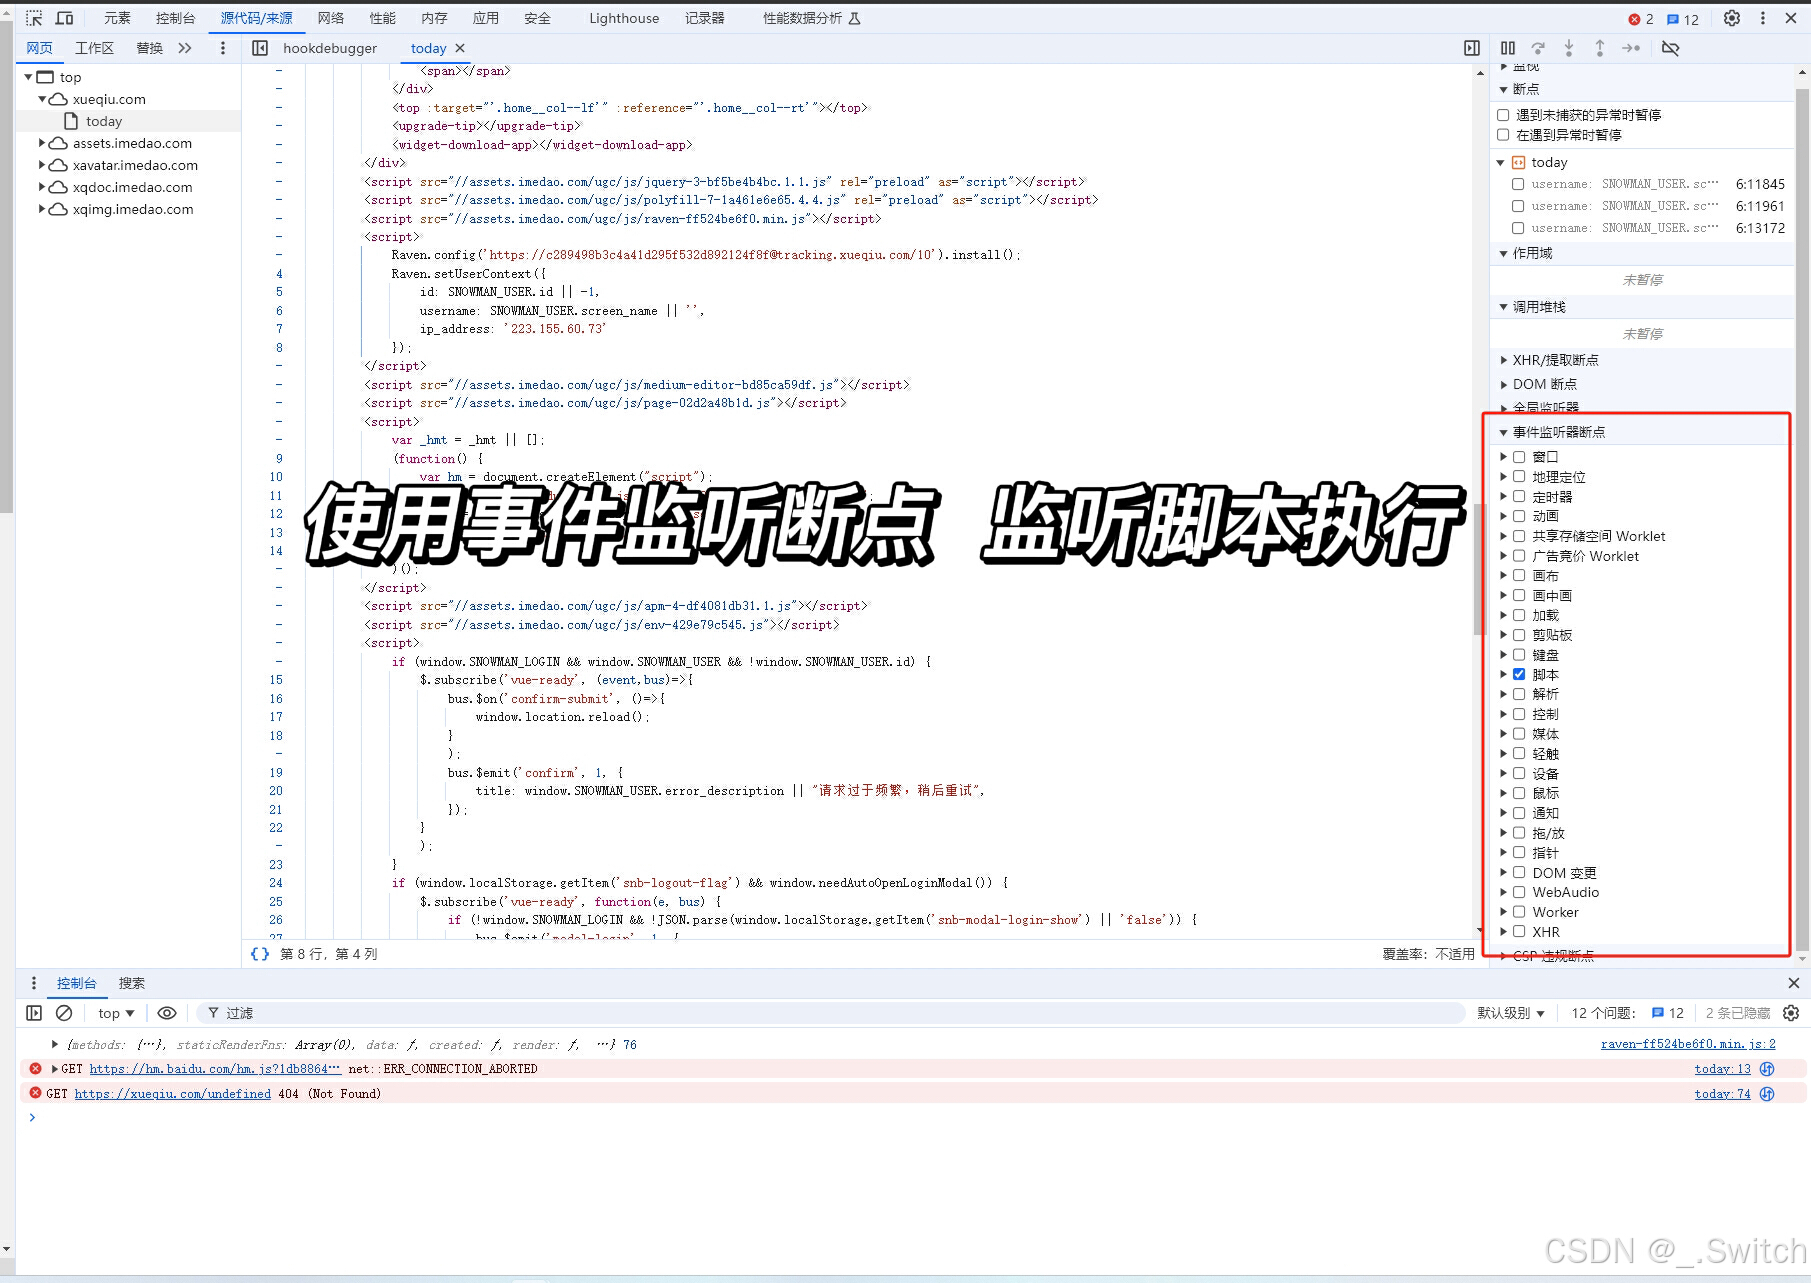Viewport: 1811px width, 1283px height.
Task: Click the red error count badge
Action: (1640, 19)
